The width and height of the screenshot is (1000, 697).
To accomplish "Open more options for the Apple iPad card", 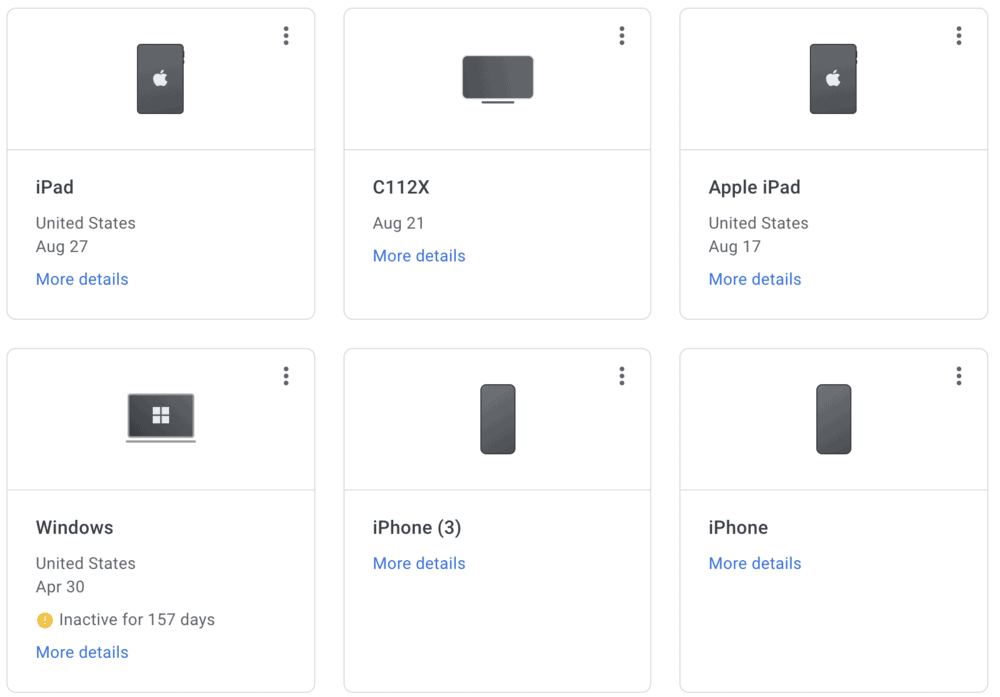I will (x=958, y=35).
